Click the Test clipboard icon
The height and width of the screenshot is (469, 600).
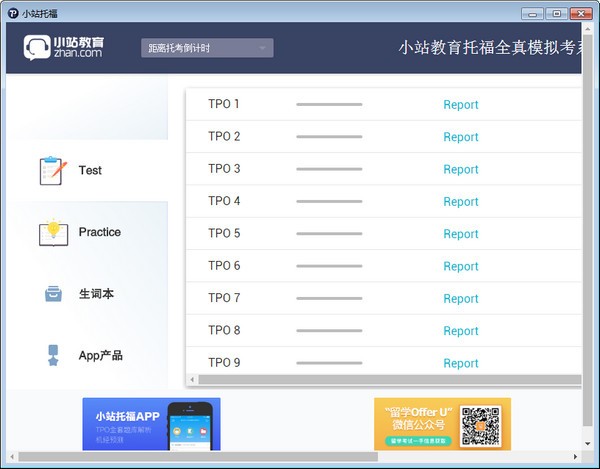coord(53,171)
